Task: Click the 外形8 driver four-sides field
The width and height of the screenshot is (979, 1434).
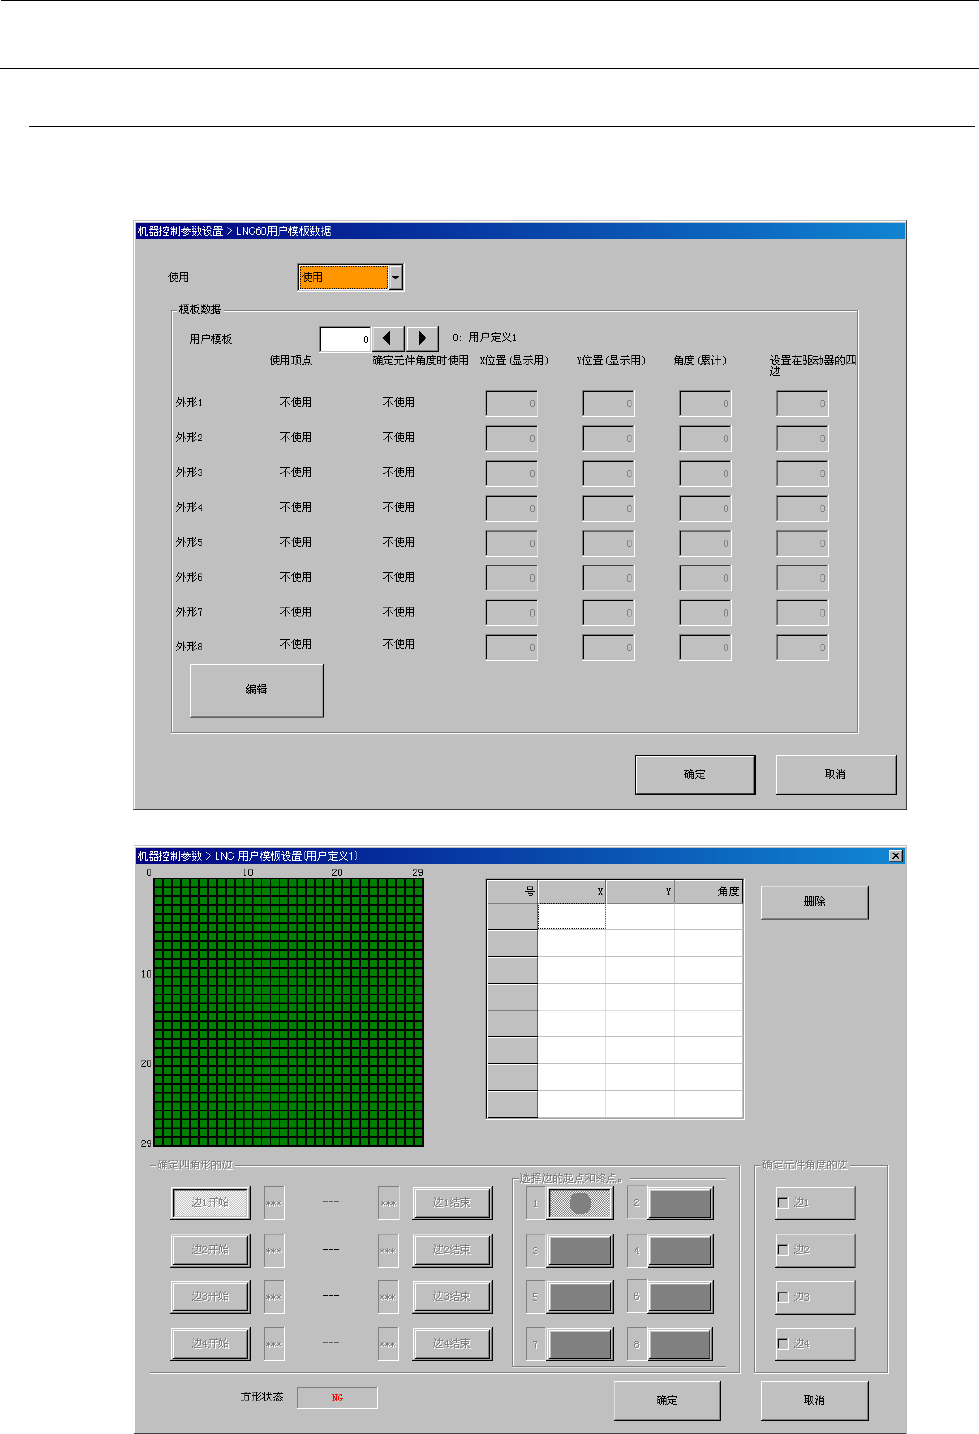Action: pyautogui.click(x=803, y=647)
